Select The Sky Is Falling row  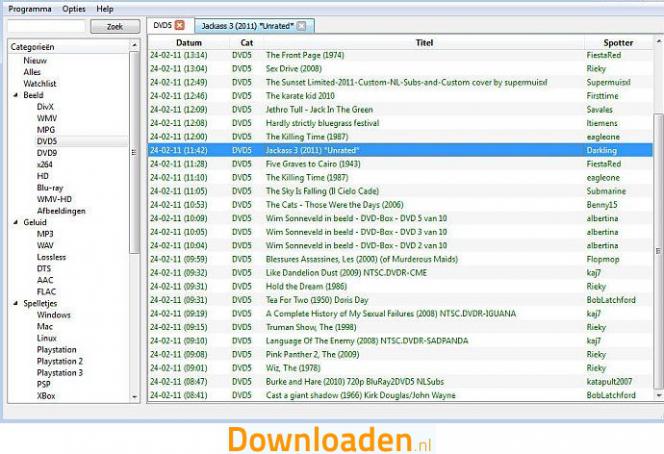click(x=400, y=191)
